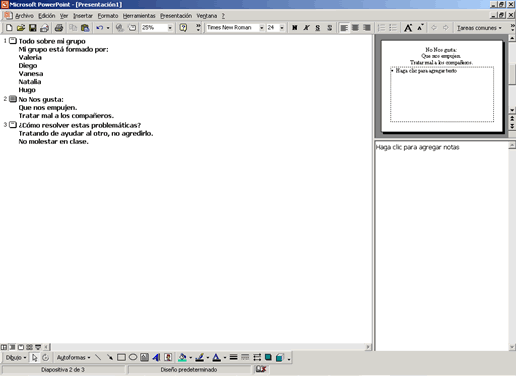517x377 pixels.
Task: Apply shadow style to object
Action: [x=268, y=358]
